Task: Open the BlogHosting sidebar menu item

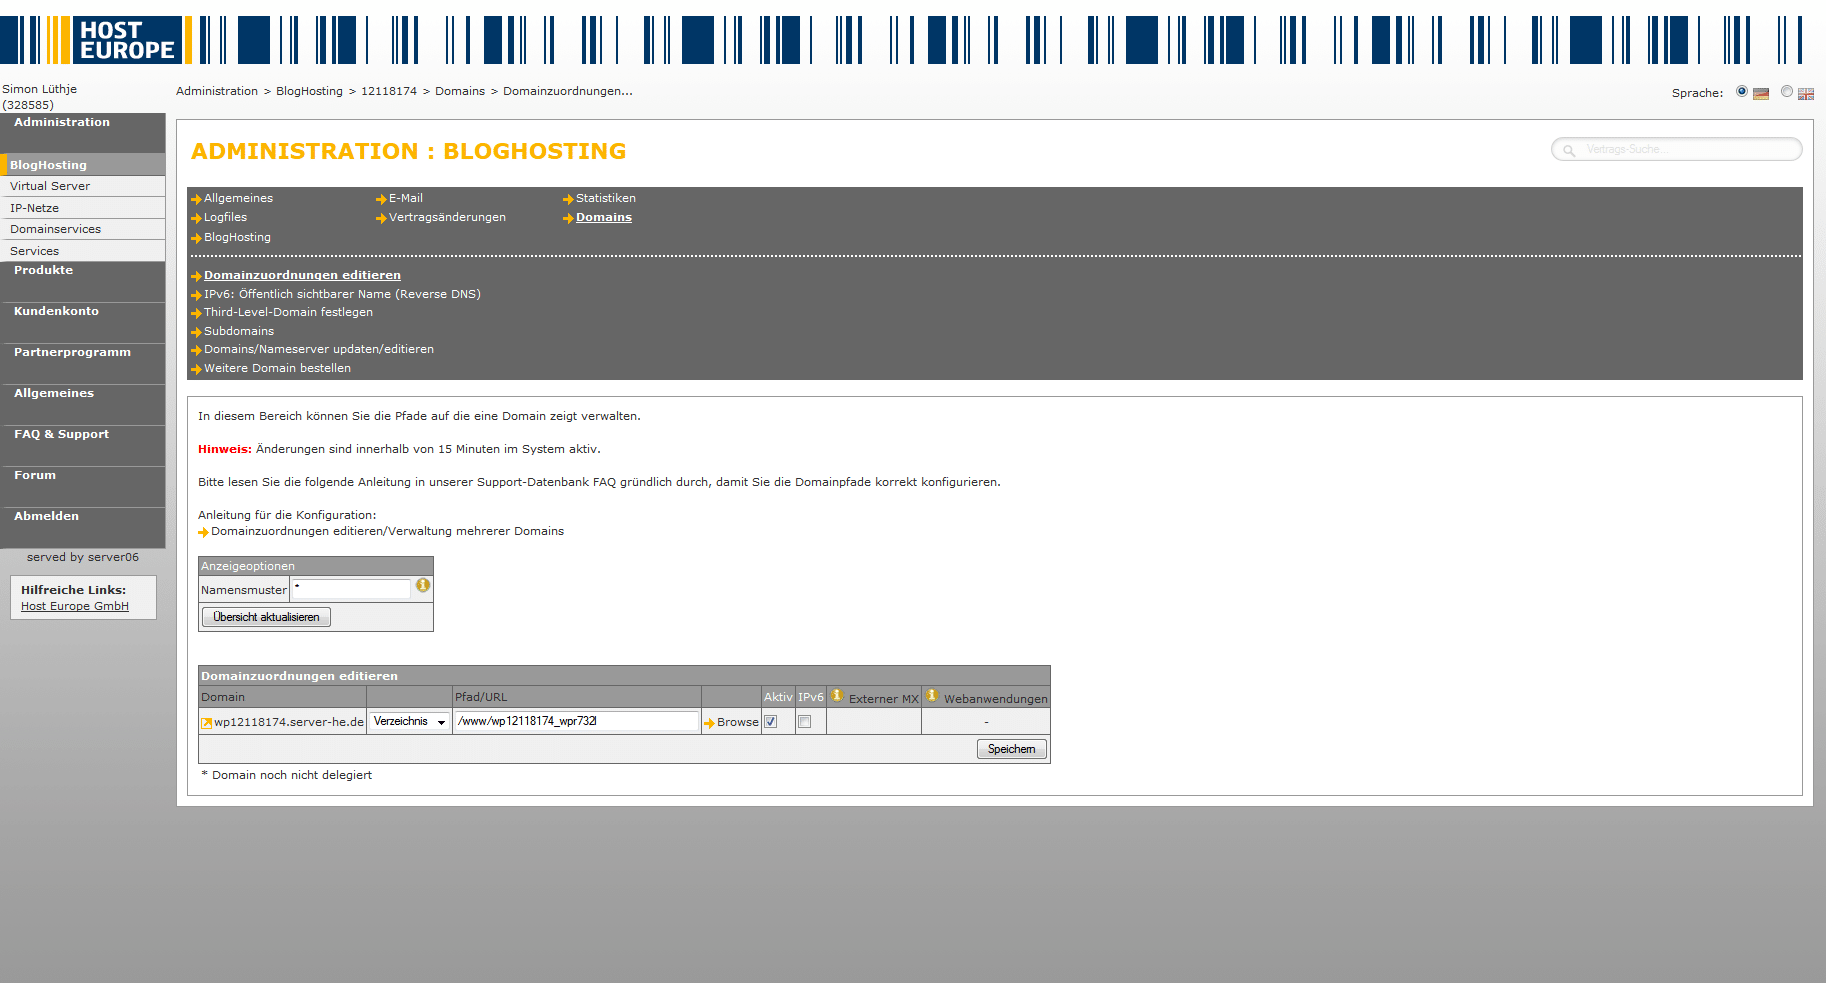Action: [x=48, y=165]
